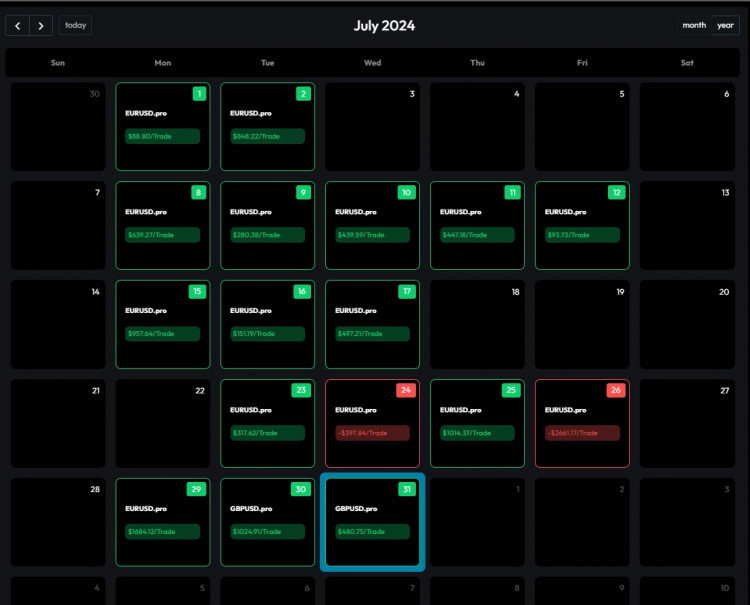Viewport: 750px width, 605px height.
Task: Click the green July 15 date badge
Action: [198, 291]
